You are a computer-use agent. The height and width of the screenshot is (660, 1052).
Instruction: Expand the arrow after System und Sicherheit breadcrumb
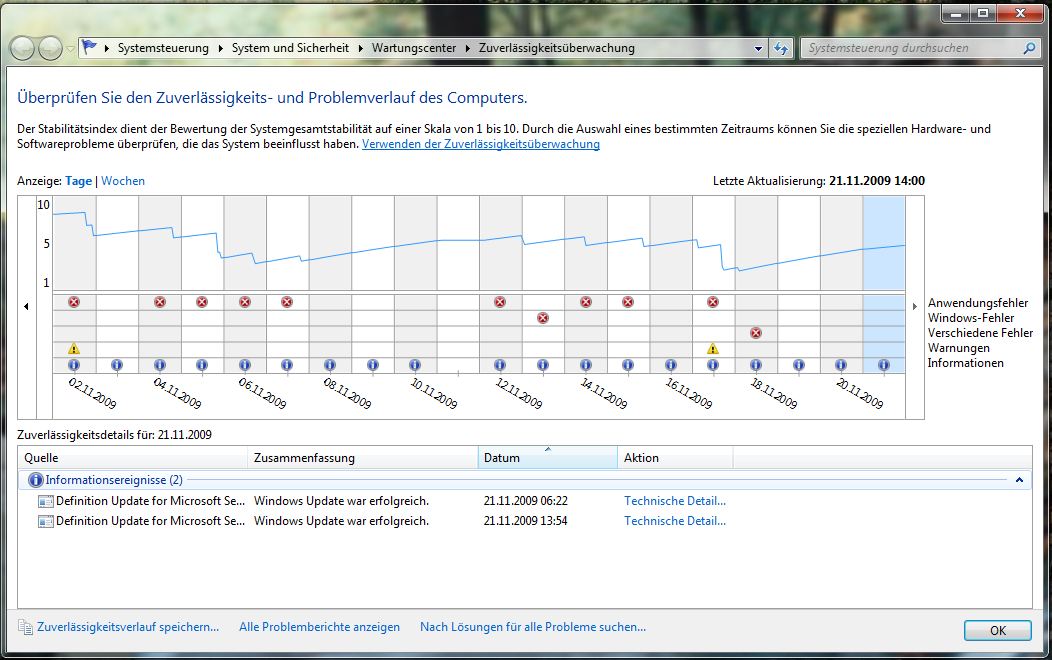360,48
